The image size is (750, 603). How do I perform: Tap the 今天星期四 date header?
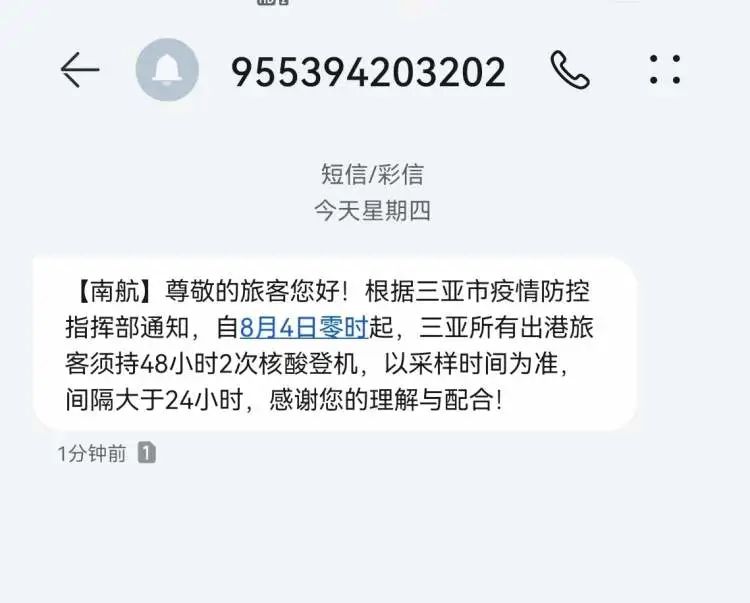click(x=372, y=211)
